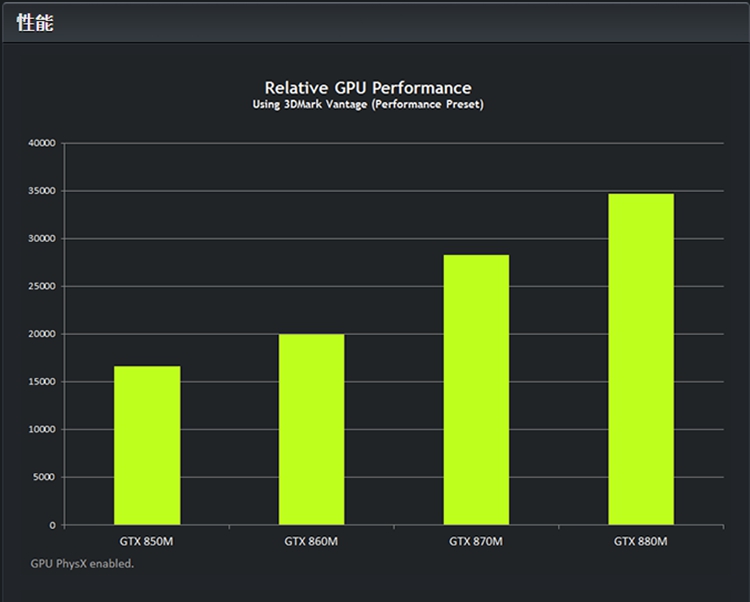Select the GTX 880M axis label
This screenshot has width=750, height=602.
point(640,541)
